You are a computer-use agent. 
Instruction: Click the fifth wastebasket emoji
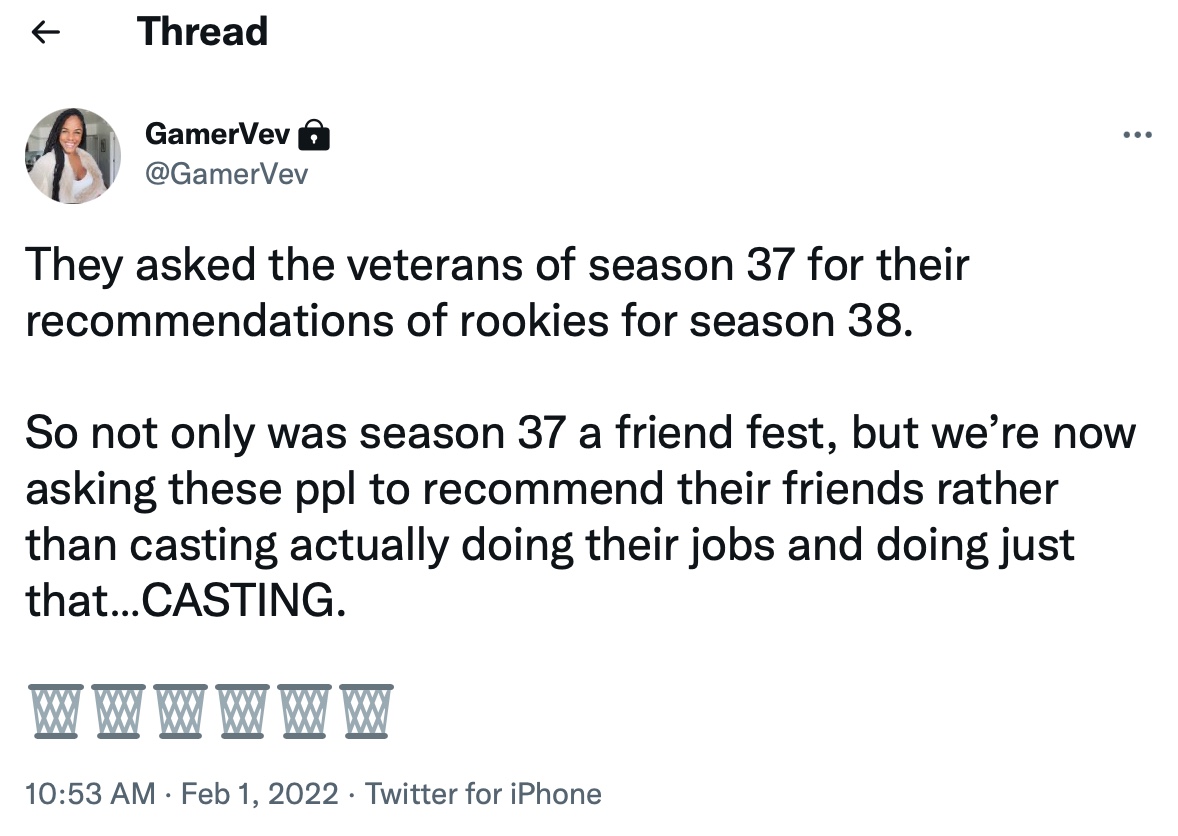point(306,712)
